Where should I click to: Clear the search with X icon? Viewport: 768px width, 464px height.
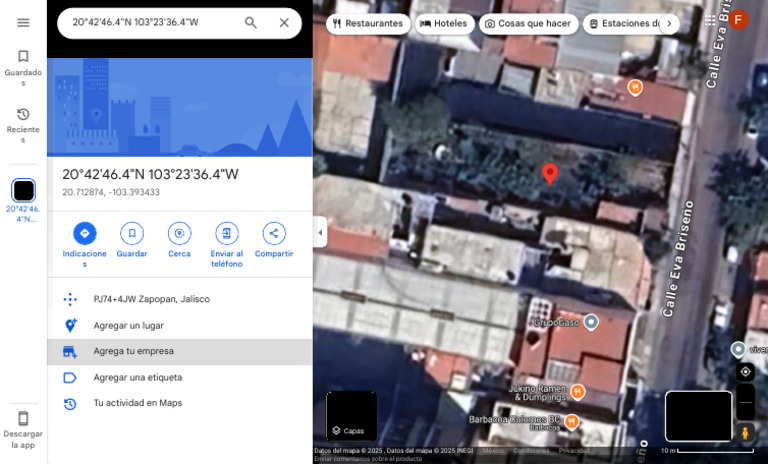click(x=284, y=23)
